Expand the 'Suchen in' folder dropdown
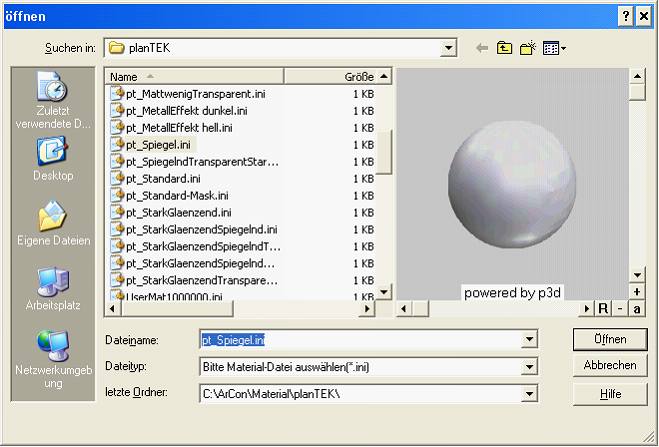Viewport: 659px width, 447px height. pyautogui.click(x=449, y=48)
